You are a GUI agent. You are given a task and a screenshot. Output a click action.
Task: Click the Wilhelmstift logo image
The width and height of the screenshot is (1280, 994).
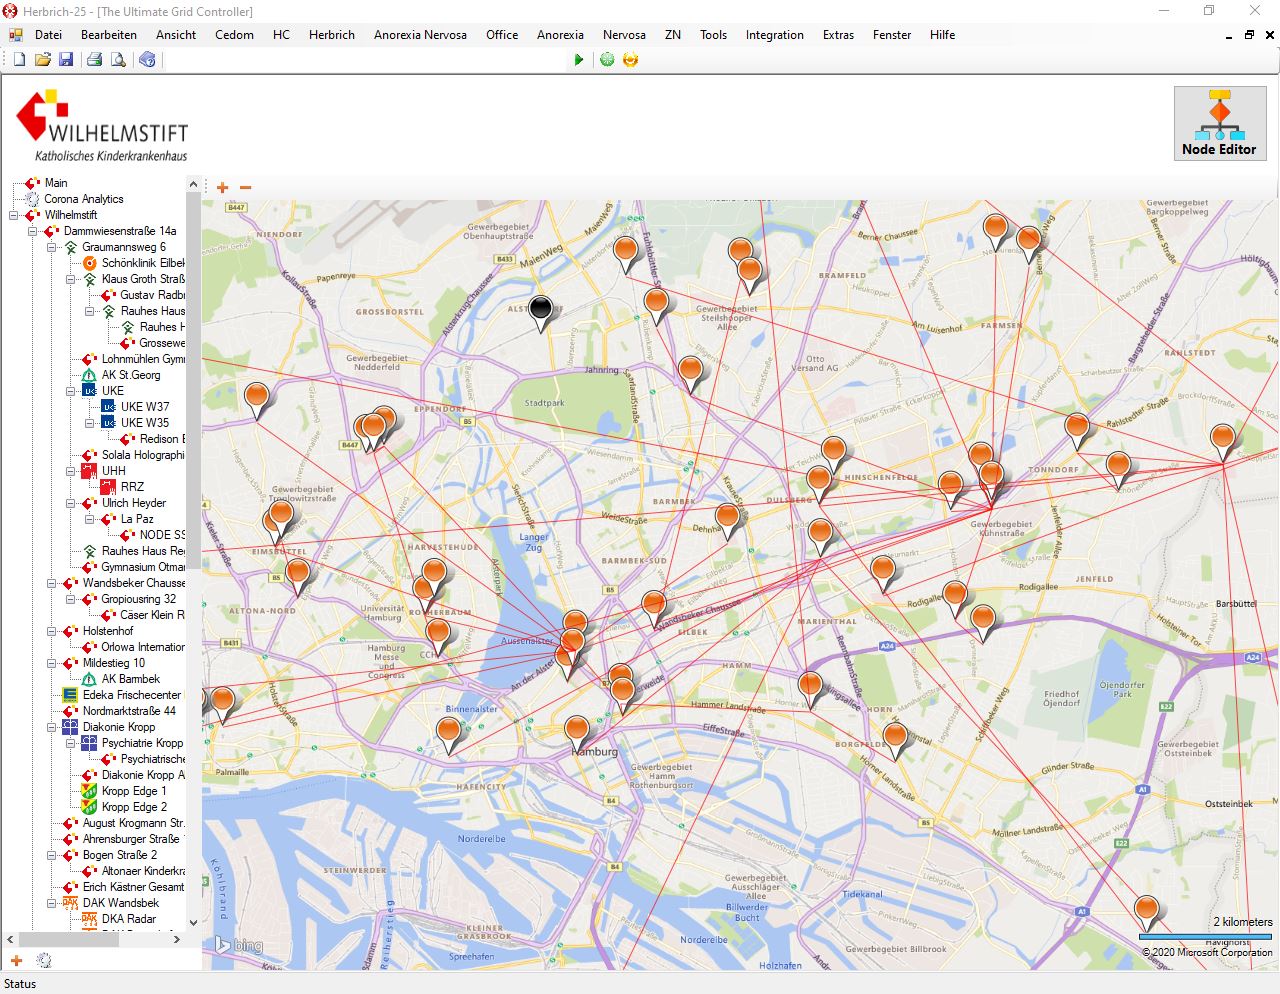tap(102, 125)
